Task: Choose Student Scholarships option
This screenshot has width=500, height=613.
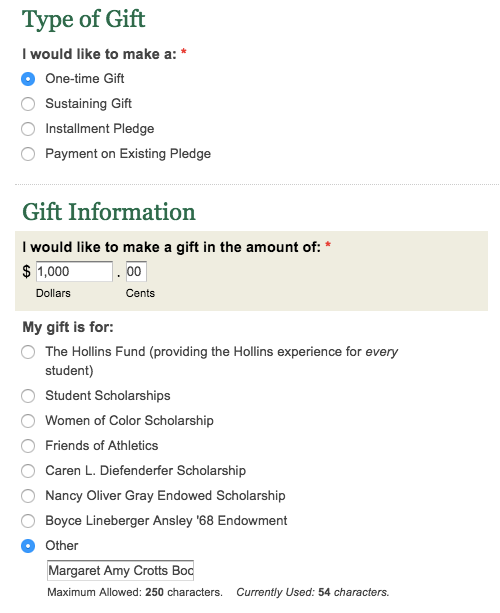Action: tap(28, 396)
